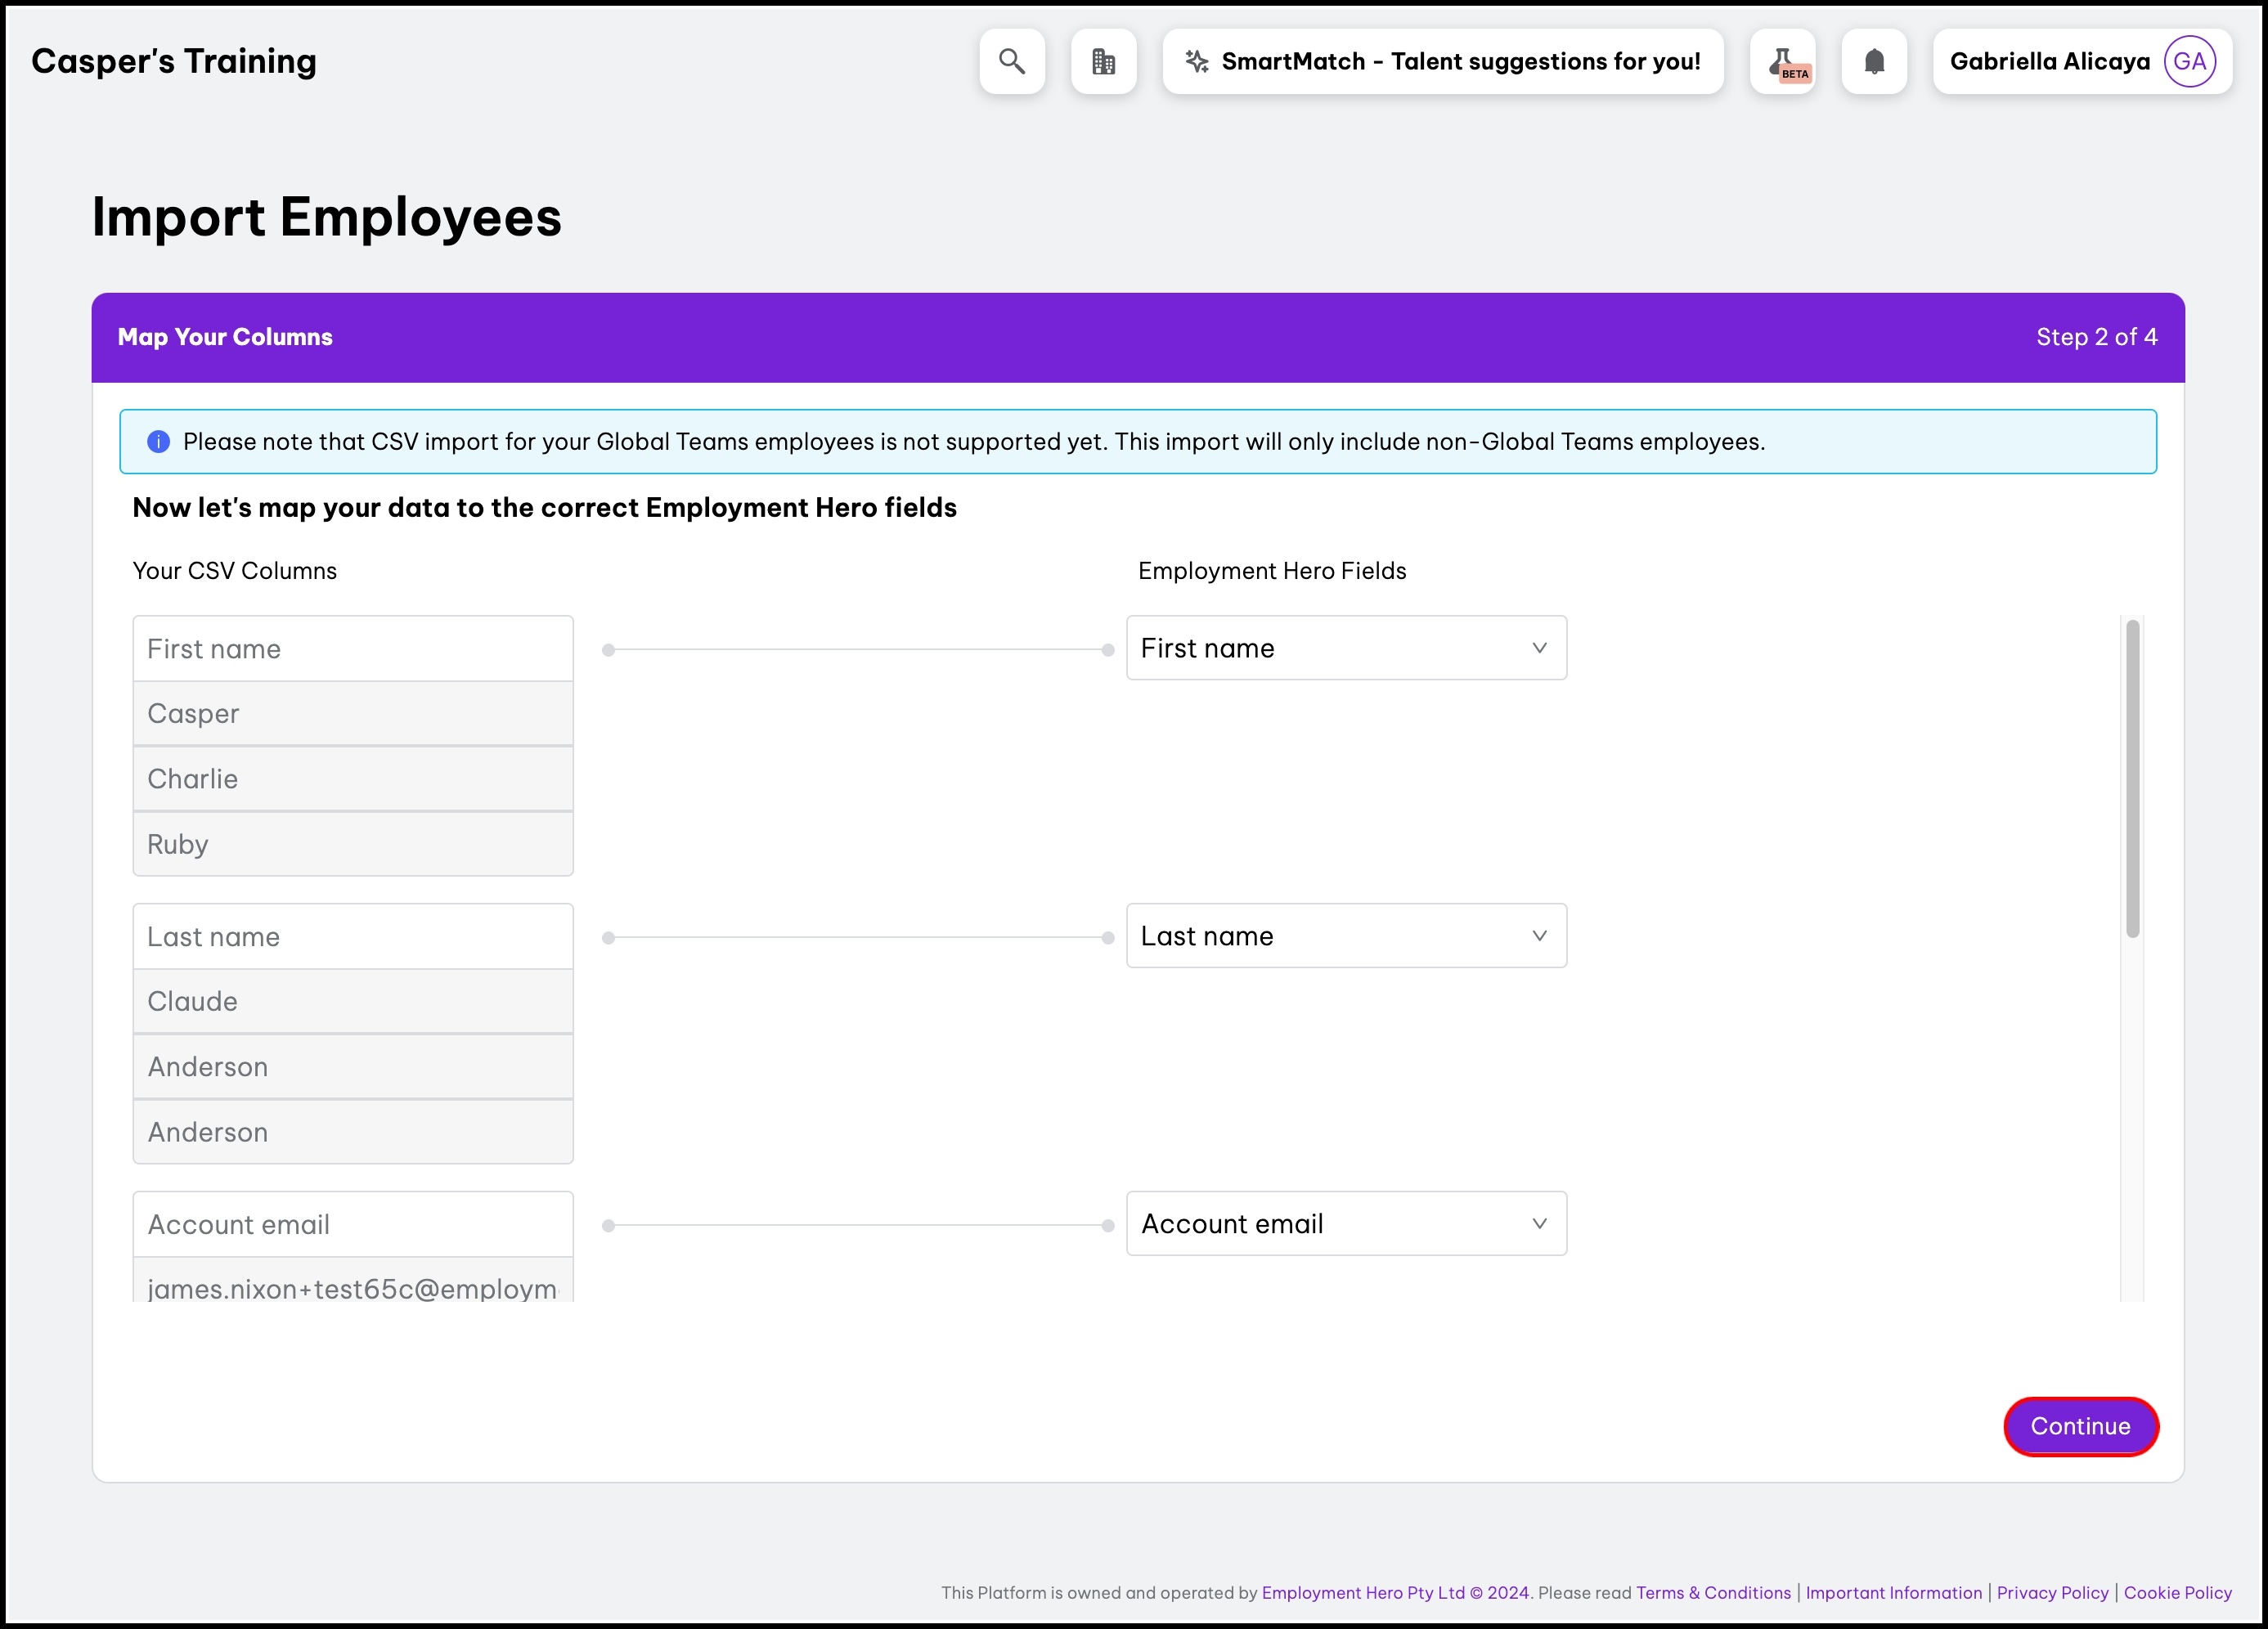Open the notifications bell
Viewport: 2268px width, 1629px height.
click(1874, 61)
